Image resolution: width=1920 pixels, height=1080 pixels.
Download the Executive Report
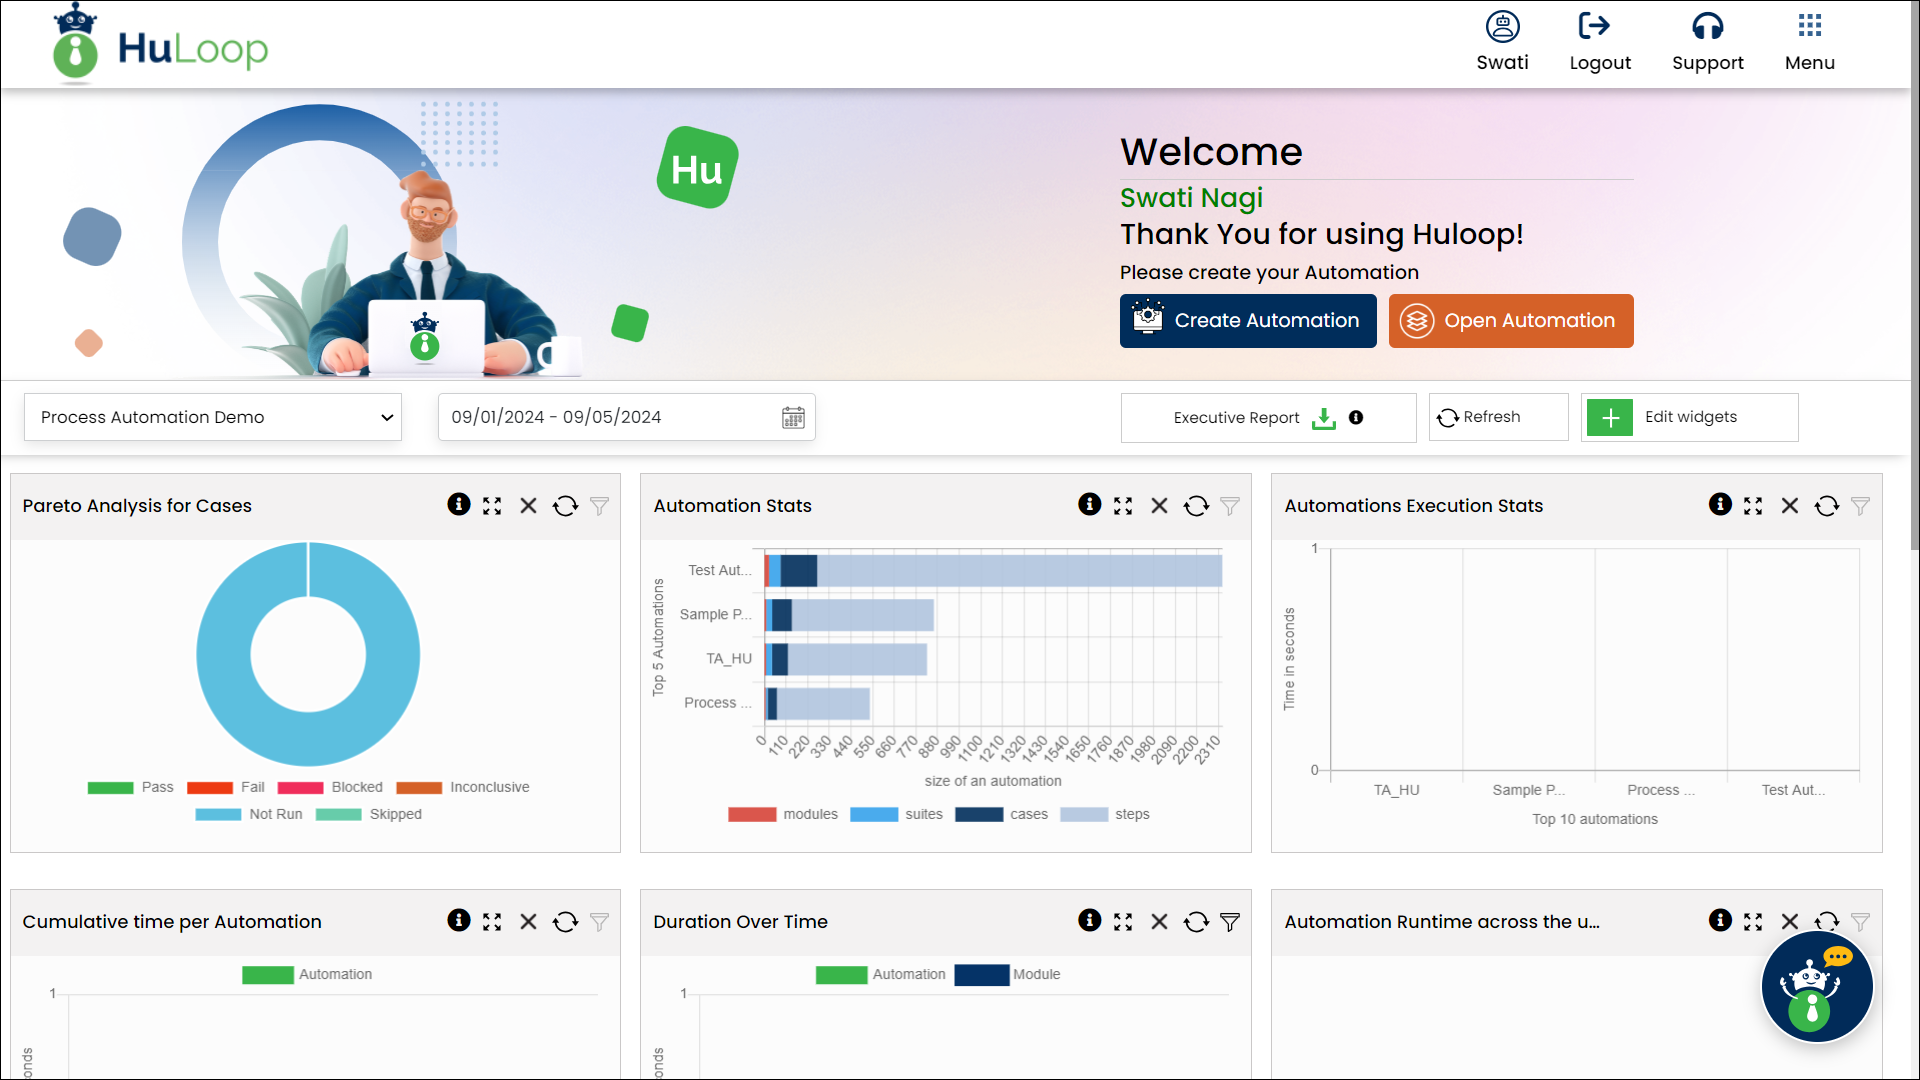1323,418
